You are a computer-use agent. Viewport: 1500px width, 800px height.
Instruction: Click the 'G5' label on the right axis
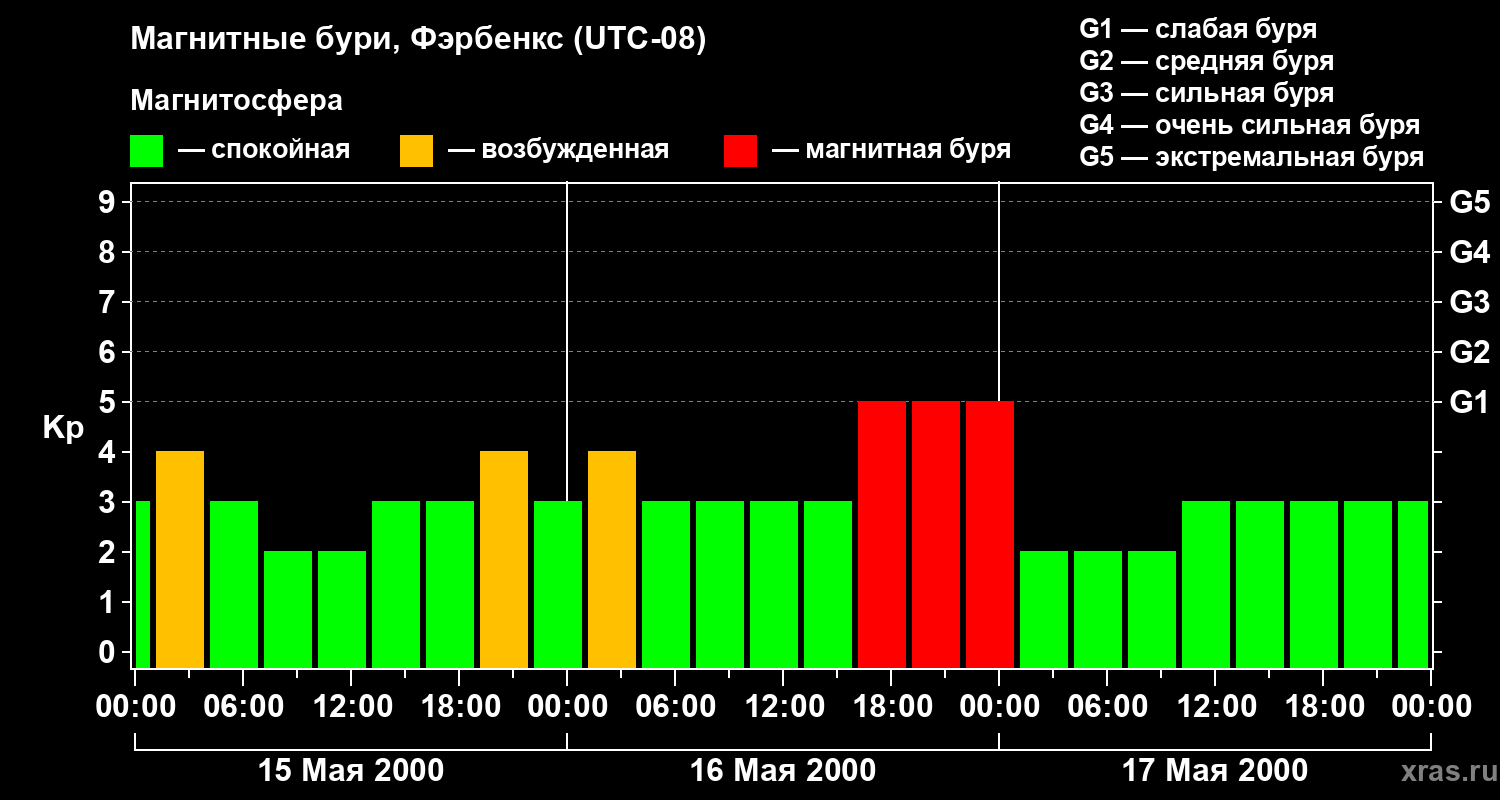click(1469, 202)
